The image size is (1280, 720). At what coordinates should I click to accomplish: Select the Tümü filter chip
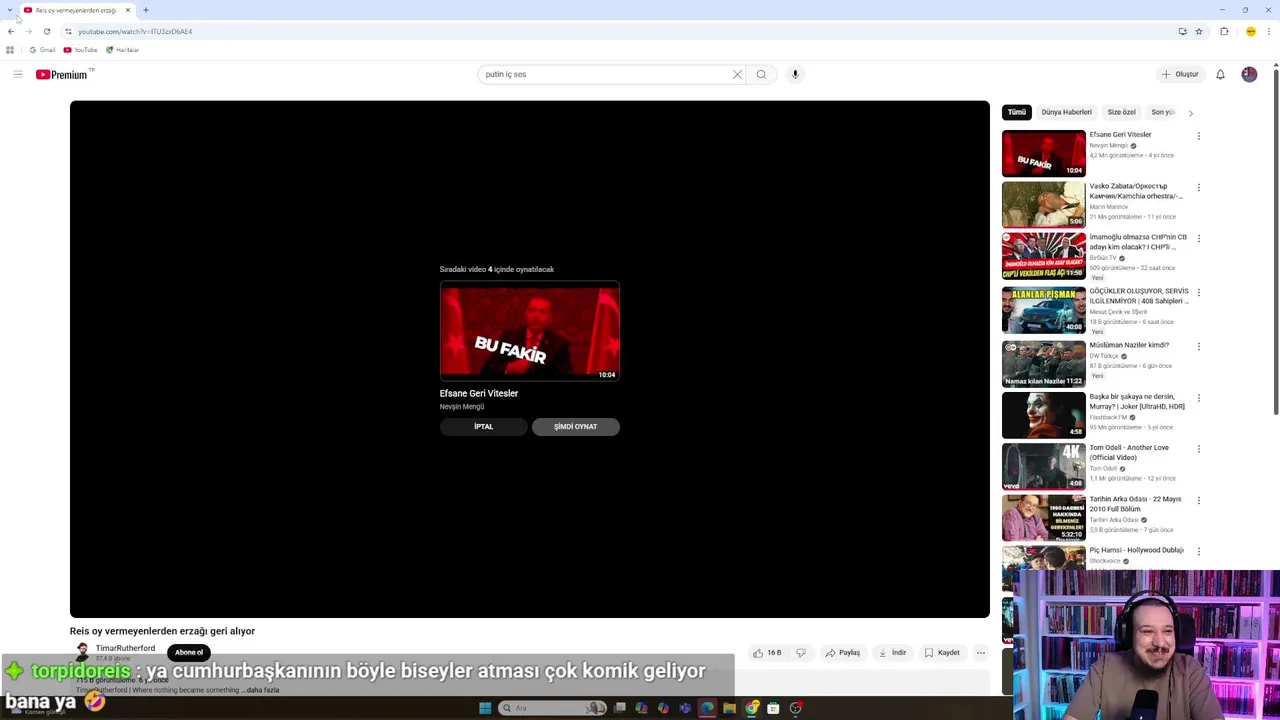point(1016,112)
